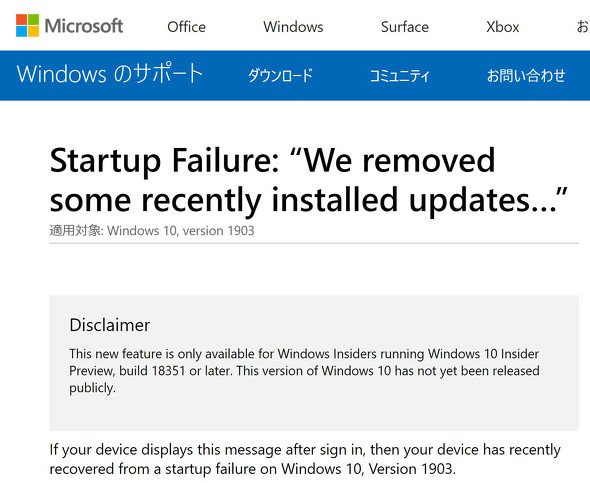Open the Windows のサポート home link
The width and height of the screenshot is (590, 483).
(x=110, y=74)
